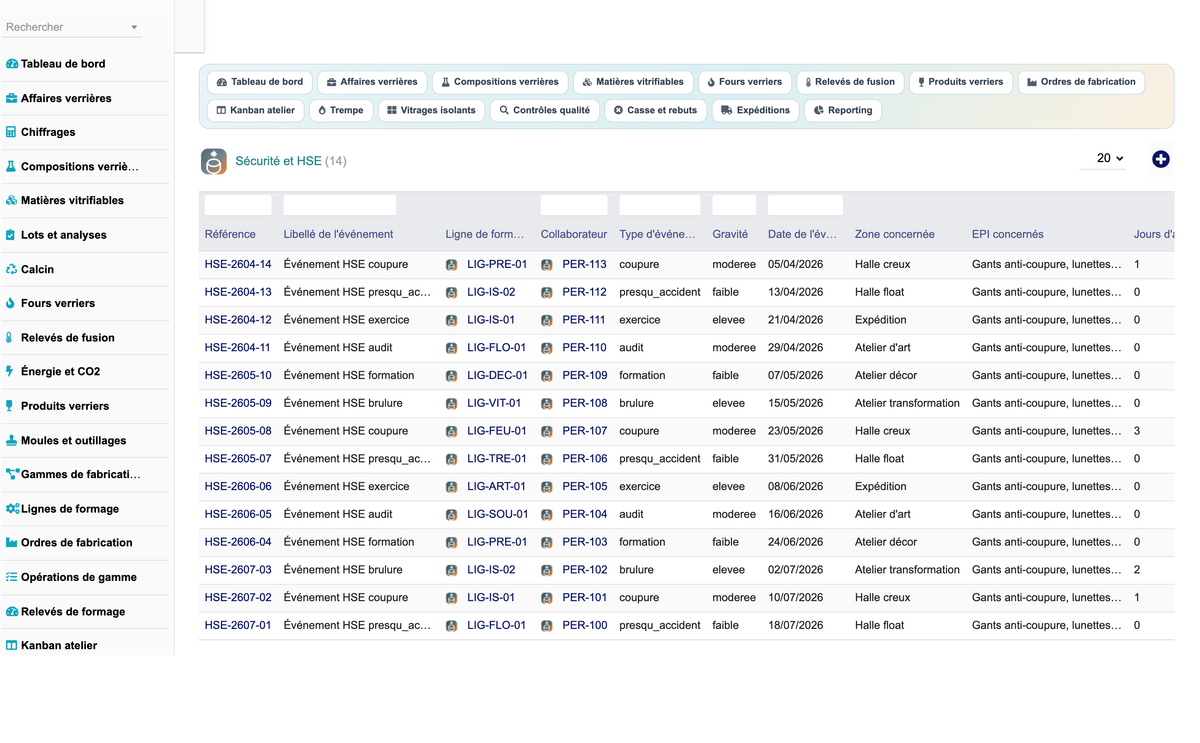This screenshot has height=743, width=1200.
Task: Click the Énergie et CO2 bolt icon
Action: (x=10, y=372)
